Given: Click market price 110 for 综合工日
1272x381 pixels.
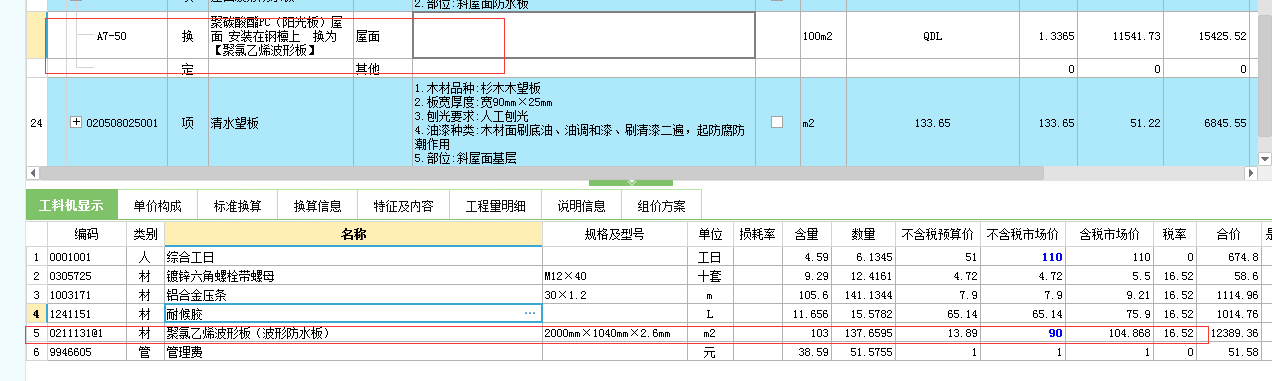Looking at the screenshot, I should coord(1023,258).
